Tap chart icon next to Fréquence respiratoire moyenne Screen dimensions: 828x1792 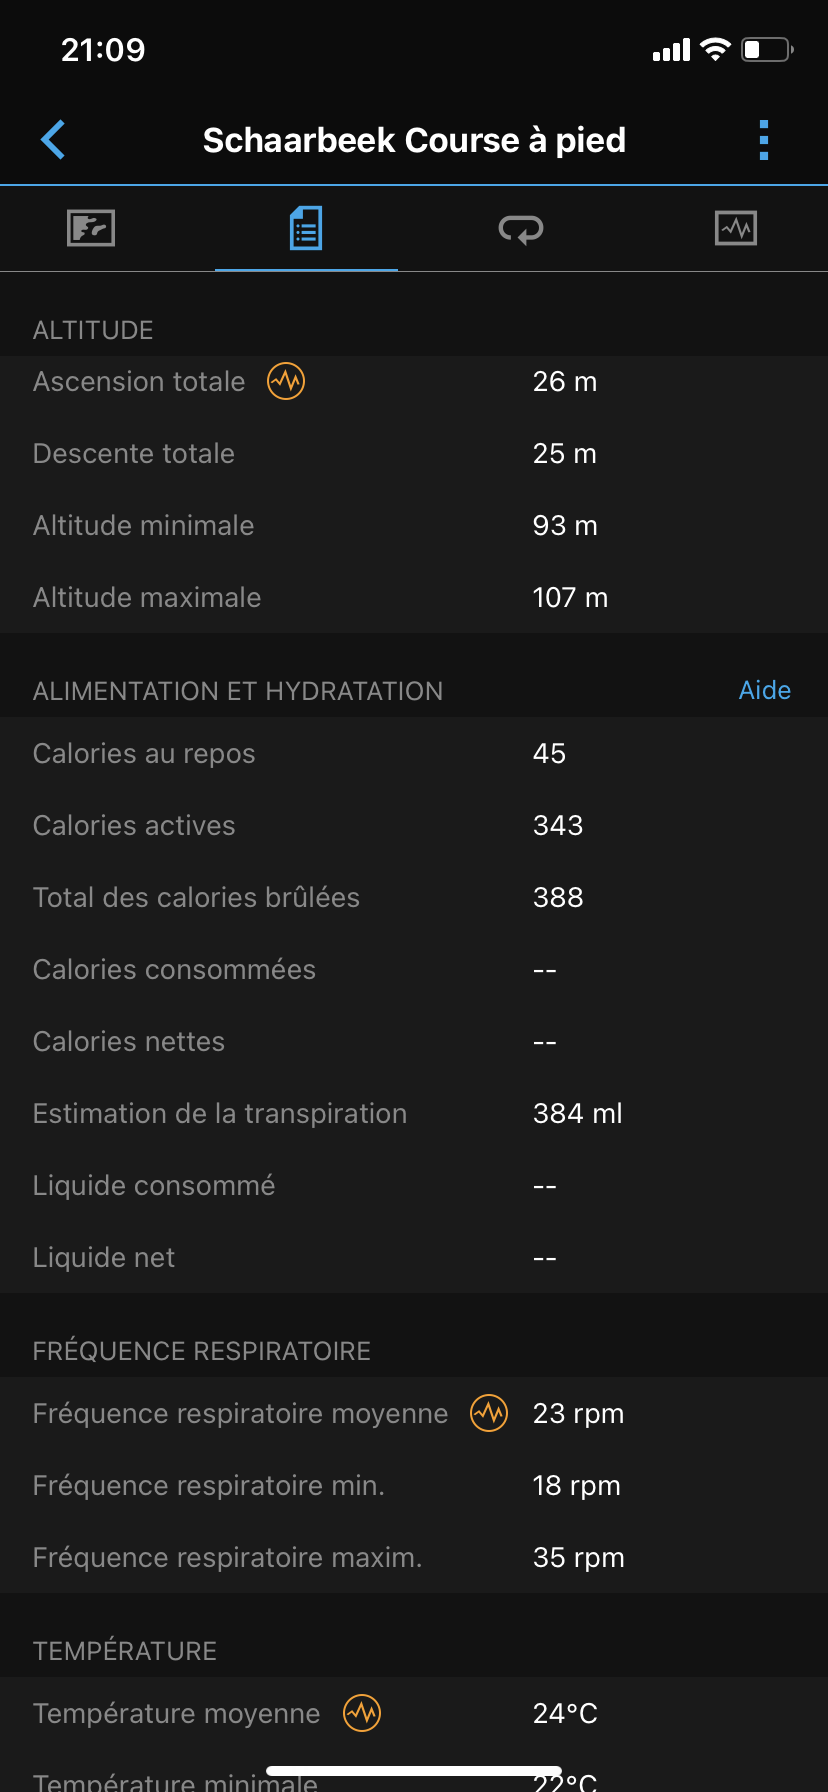[x=489, y=1413]
